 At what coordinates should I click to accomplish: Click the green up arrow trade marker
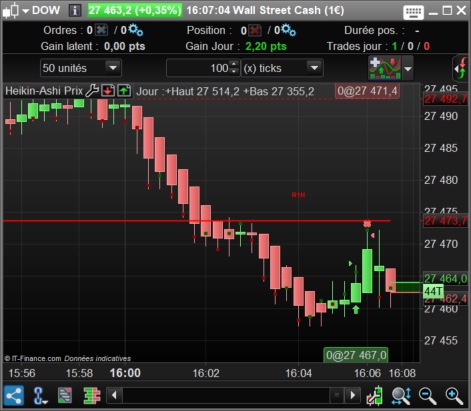click(x=356, y=310)
